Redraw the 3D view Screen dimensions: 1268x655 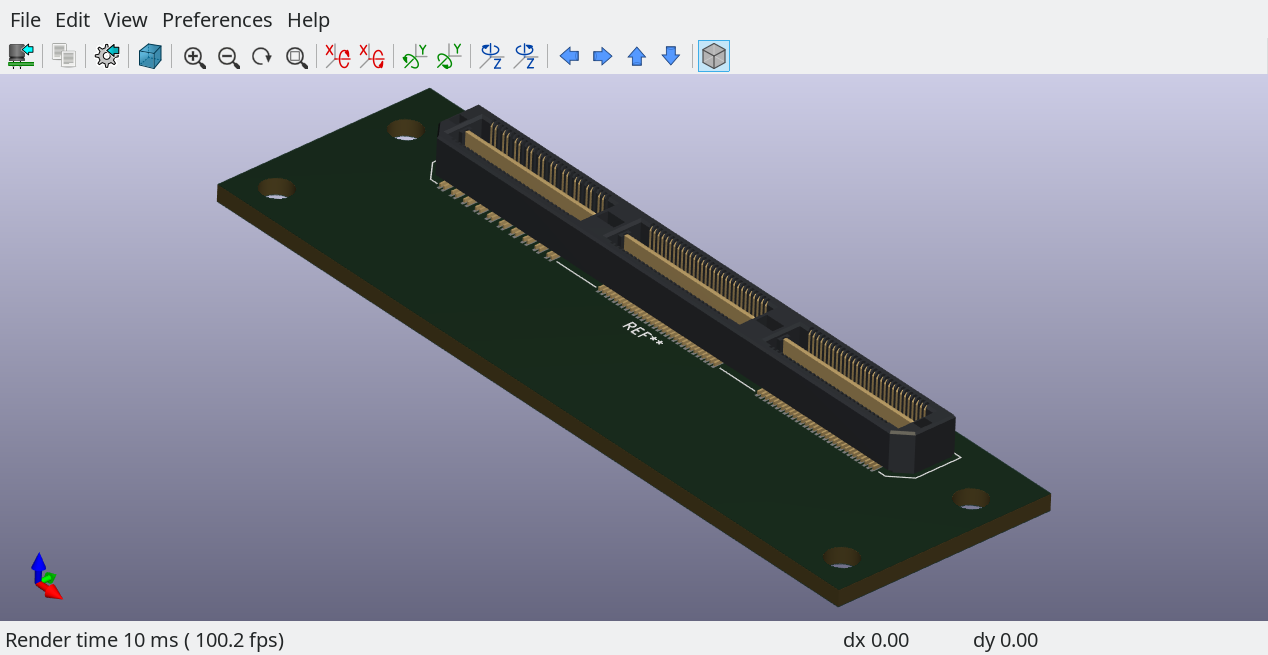tap(262, 57)
